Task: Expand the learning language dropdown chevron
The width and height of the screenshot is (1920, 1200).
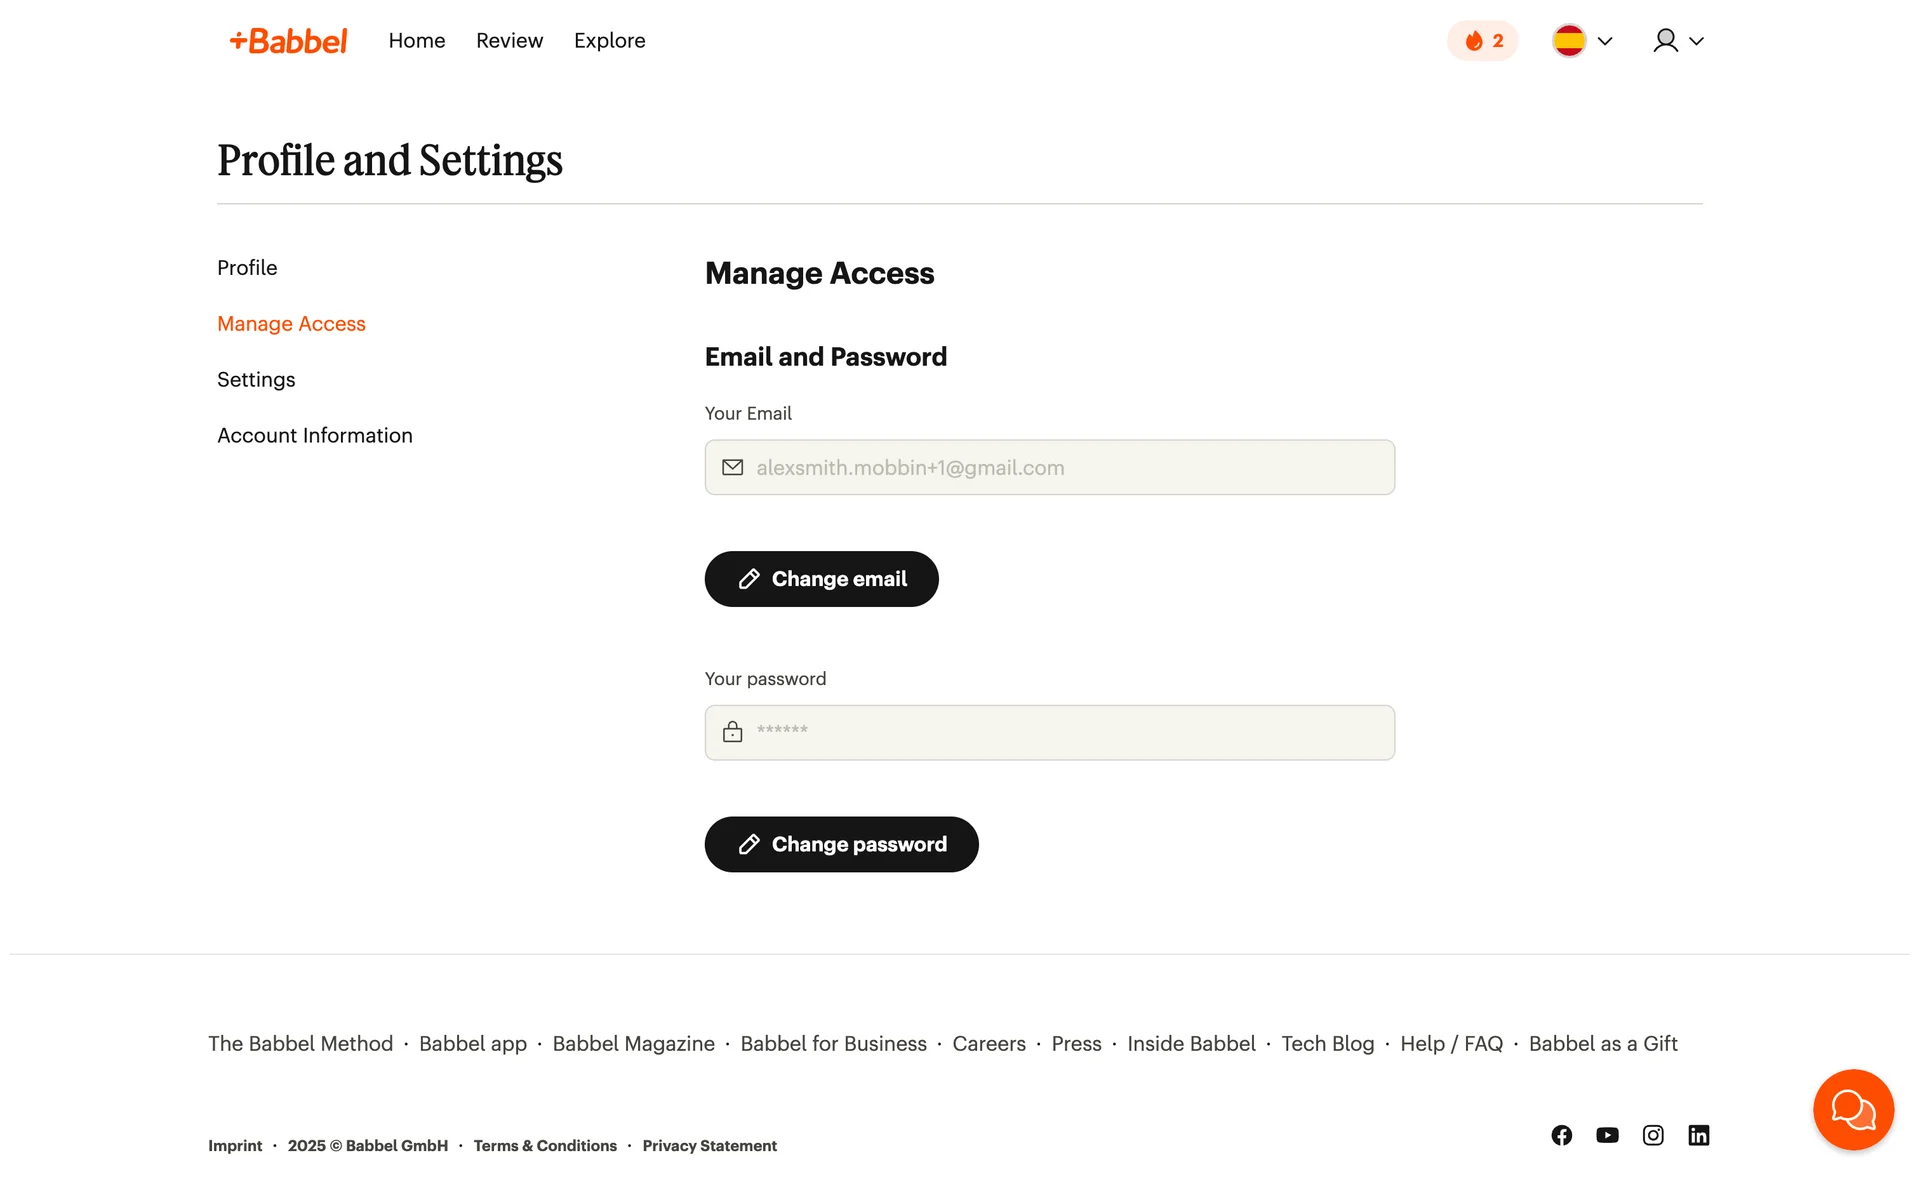Action: pyautogui.click(x=1605, y=41)
